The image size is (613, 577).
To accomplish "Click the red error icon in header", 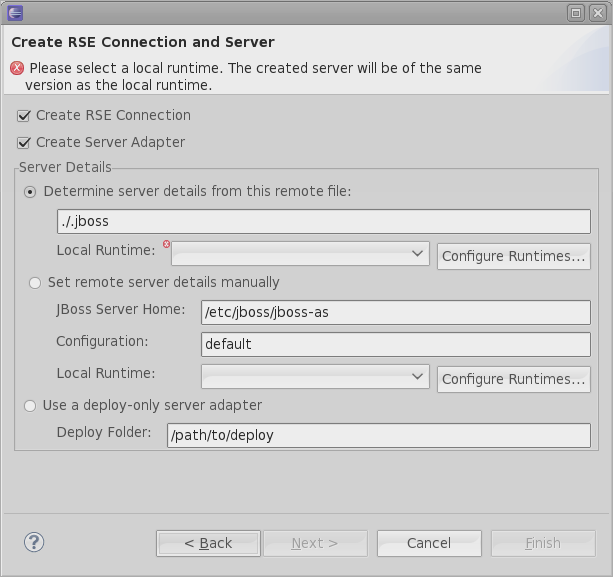I will pyautogui.click(x=17, y=69).
